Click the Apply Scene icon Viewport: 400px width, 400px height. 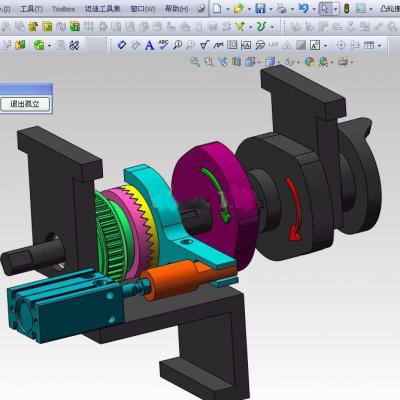click(324, 62)
